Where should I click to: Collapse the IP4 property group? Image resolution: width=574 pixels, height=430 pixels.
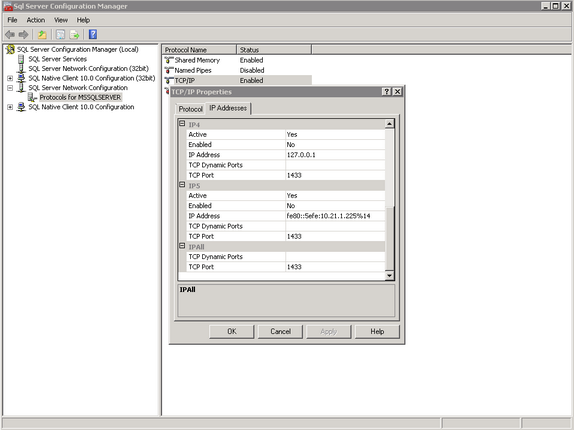click(182, 124)
